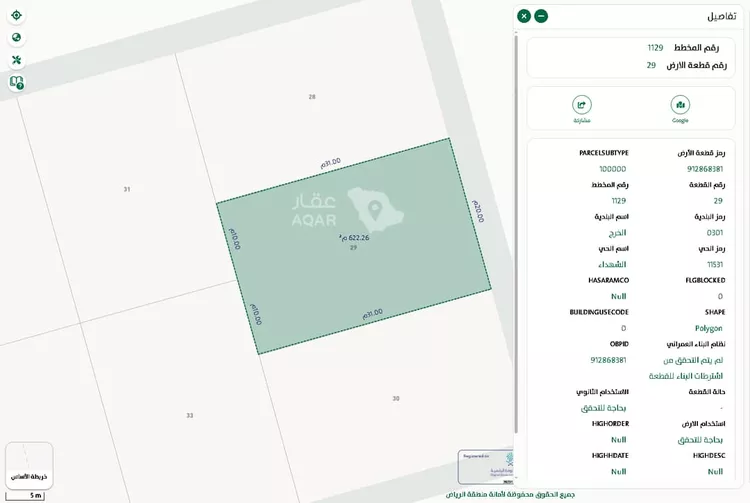Minimize the تفاصيل details panel

click(541, 16)
